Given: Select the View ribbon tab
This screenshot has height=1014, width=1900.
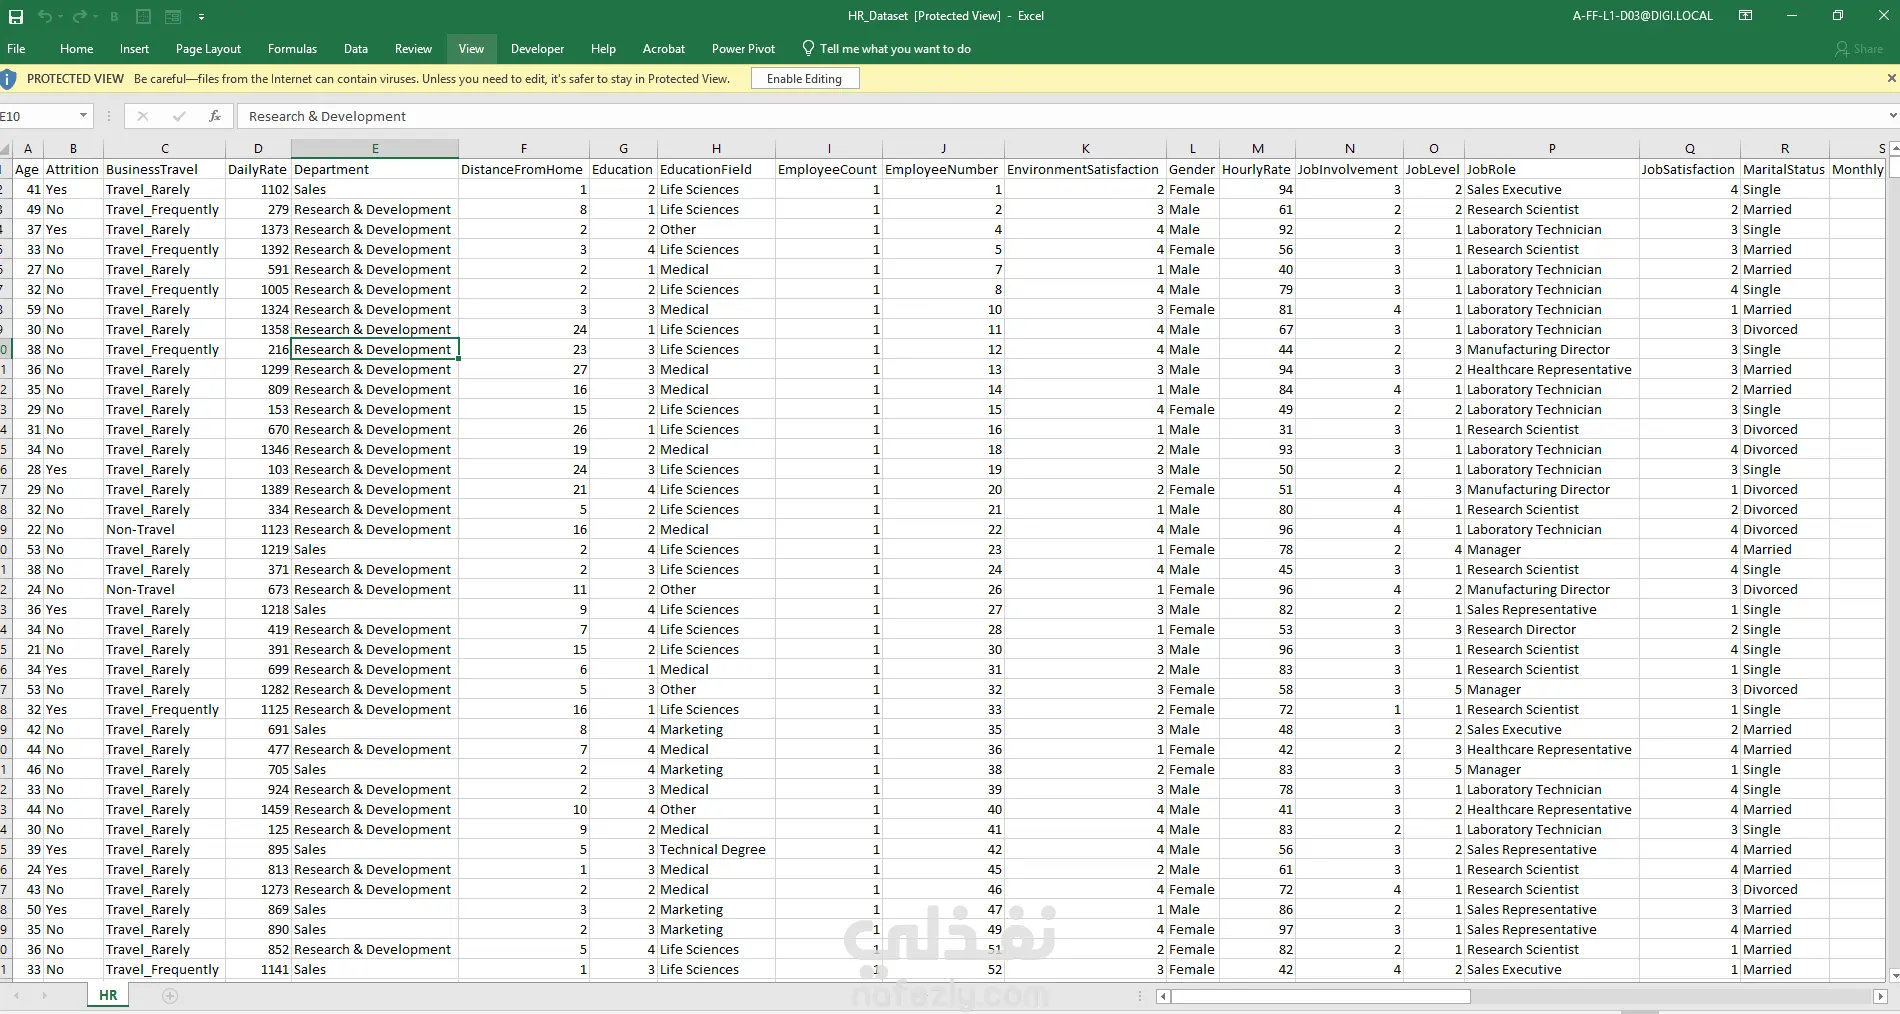Looking at the screenshot, I should [x=471, y=48].
